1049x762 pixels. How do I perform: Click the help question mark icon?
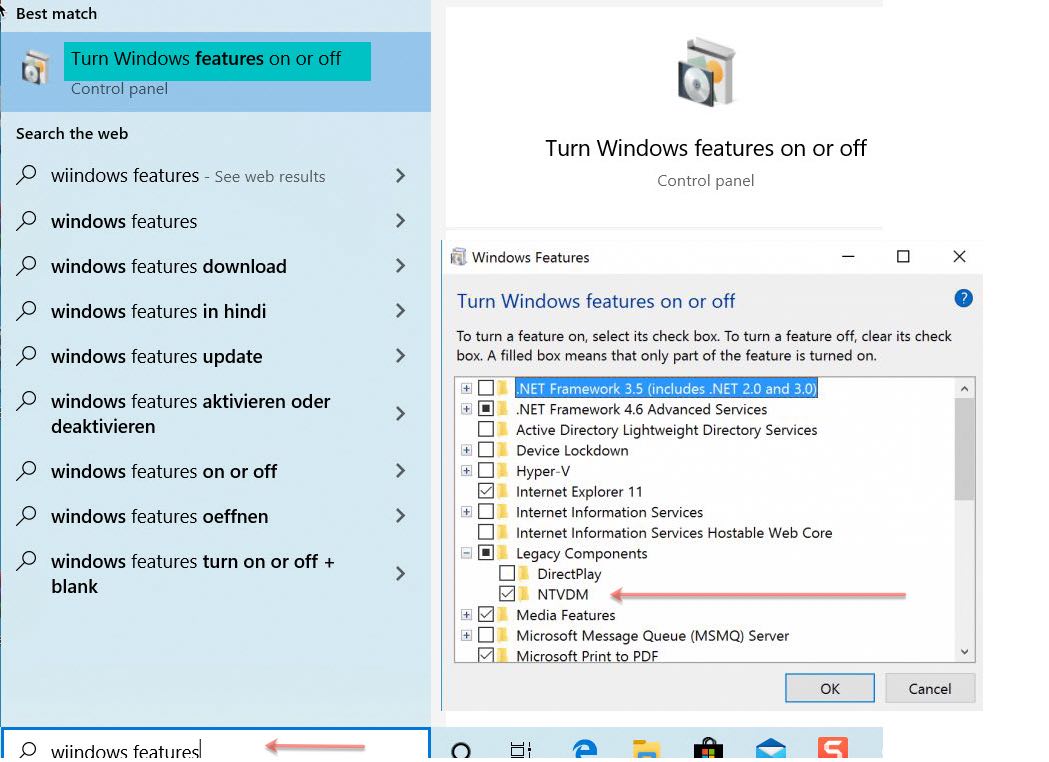[x=963, y=298]
